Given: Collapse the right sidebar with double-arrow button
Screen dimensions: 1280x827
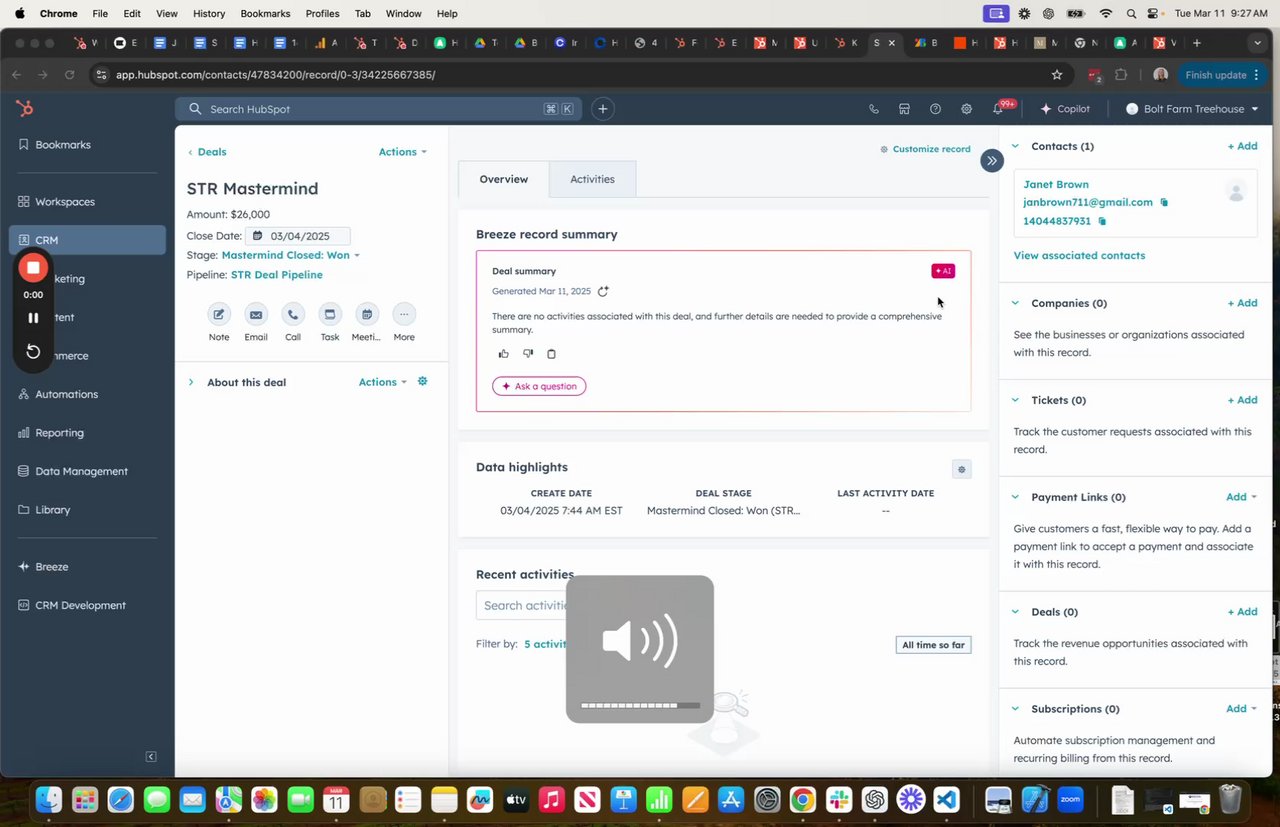Looking at the screenshot, I should 991,160.
